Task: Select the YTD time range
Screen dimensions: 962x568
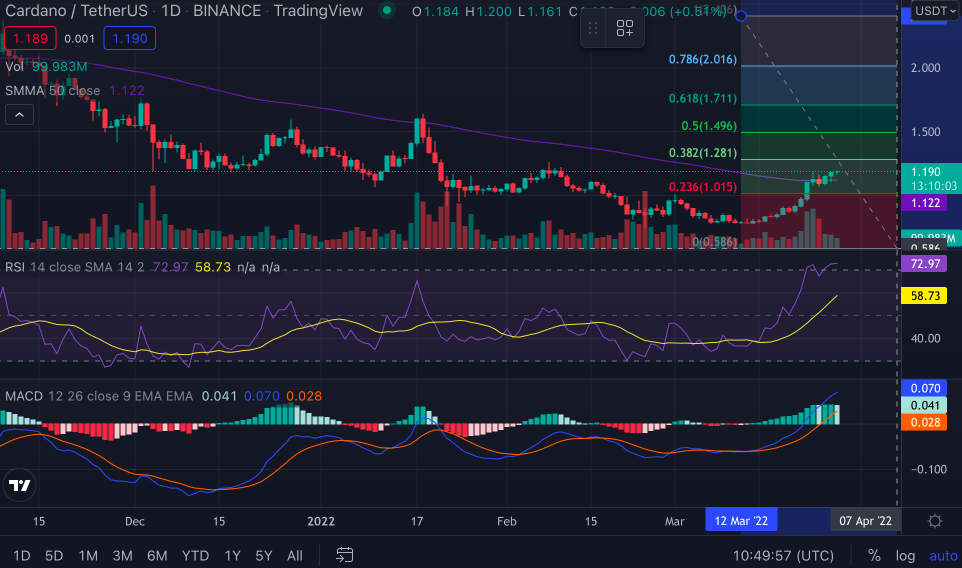Action: (x=195, y=555)
